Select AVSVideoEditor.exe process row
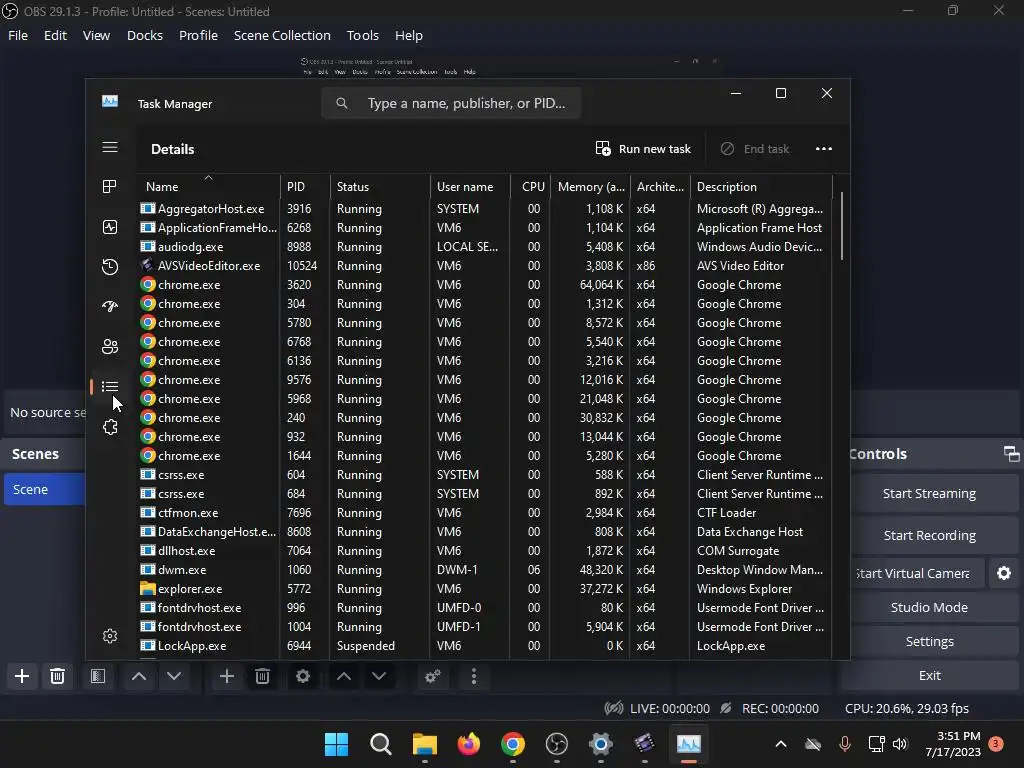Image resolution: width=1024 pixels, height=768 pixels. 485,266
